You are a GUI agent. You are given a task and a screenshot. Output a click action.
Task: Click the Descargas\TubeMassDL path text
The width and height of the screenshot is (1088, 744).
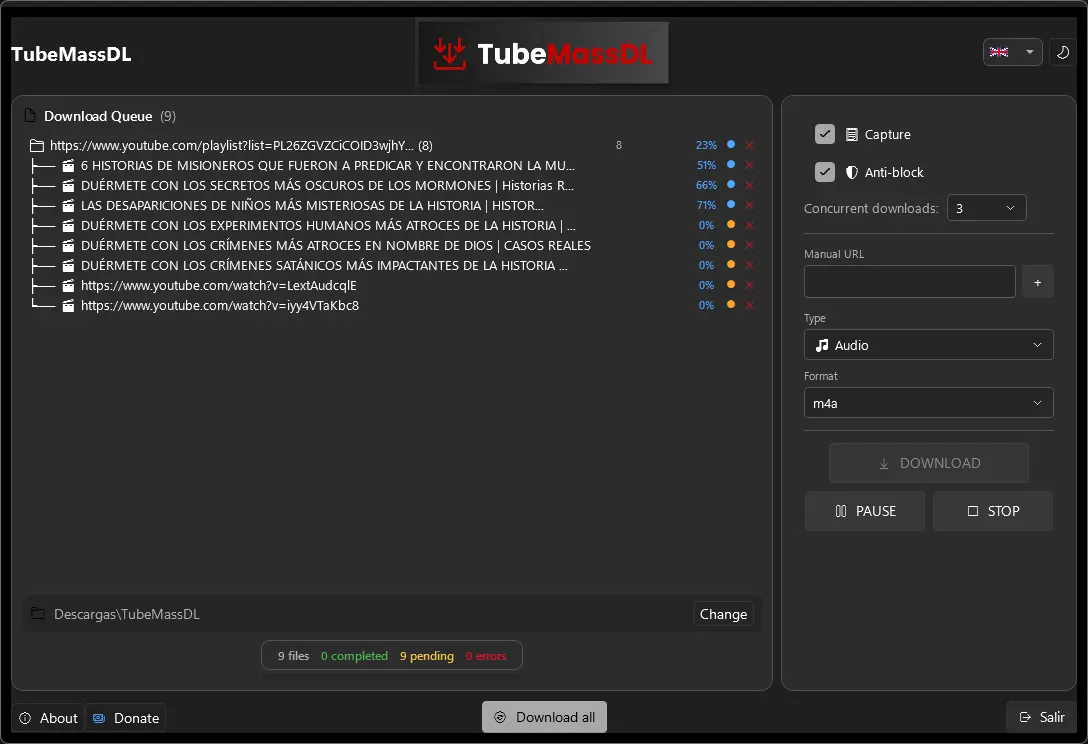[x=127, y=614]
